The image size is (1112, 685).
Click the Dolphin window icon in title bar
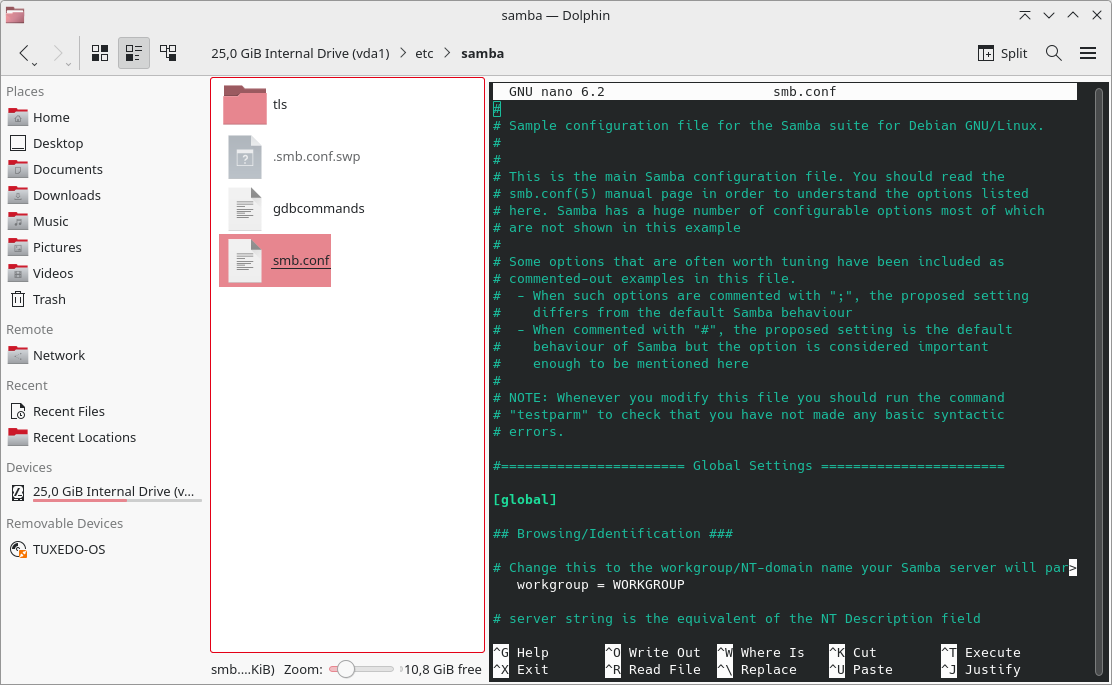(x=15, y=15)
